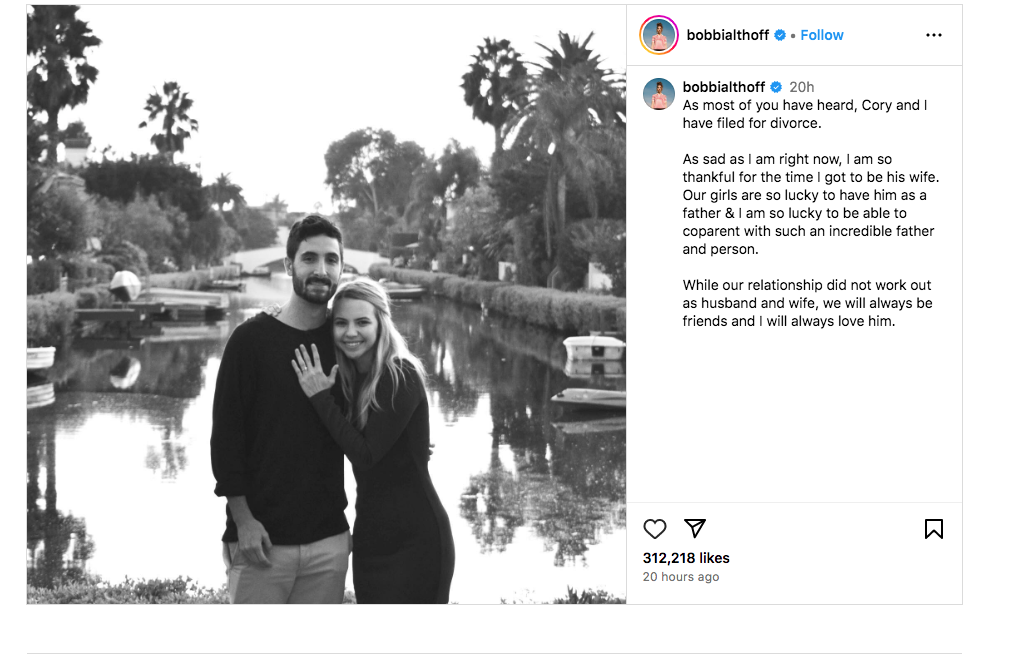Click the verified badge in the post header
This screenshot has height=666, width=1024.
(780, 35)
